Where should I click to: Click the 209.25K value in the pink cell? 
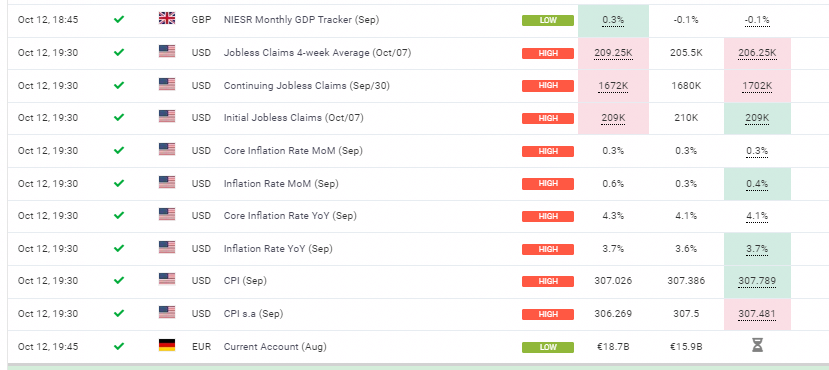(x=613, y=53)
